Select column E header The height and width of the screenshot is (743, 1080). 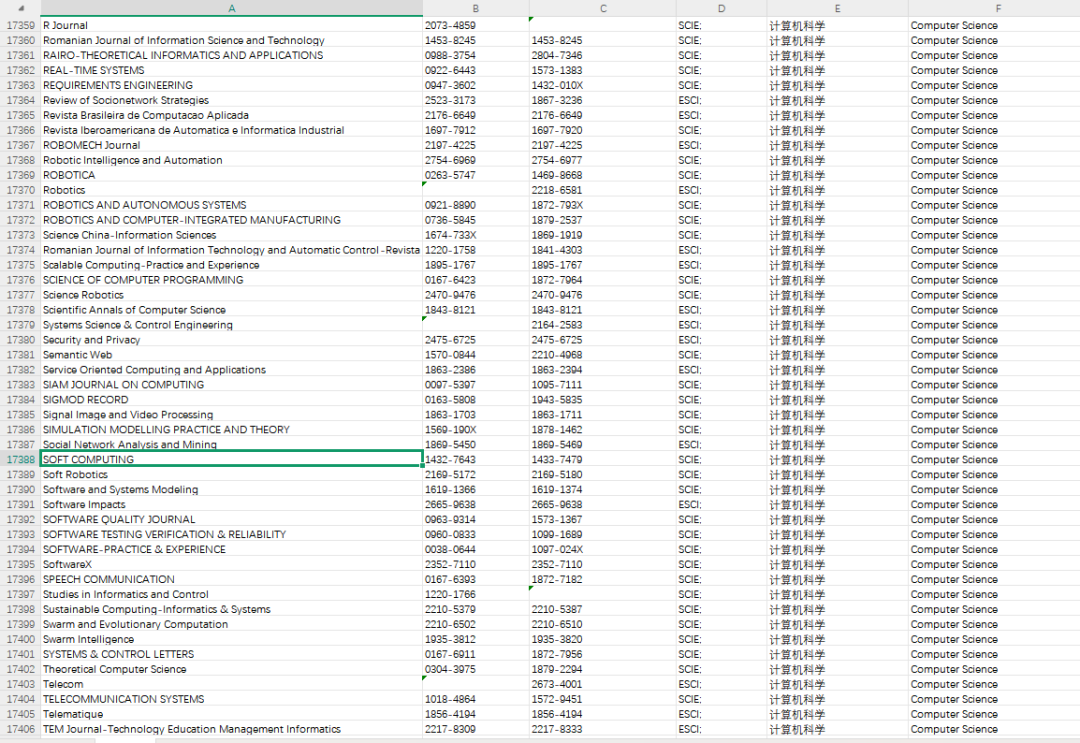(837, 8)
